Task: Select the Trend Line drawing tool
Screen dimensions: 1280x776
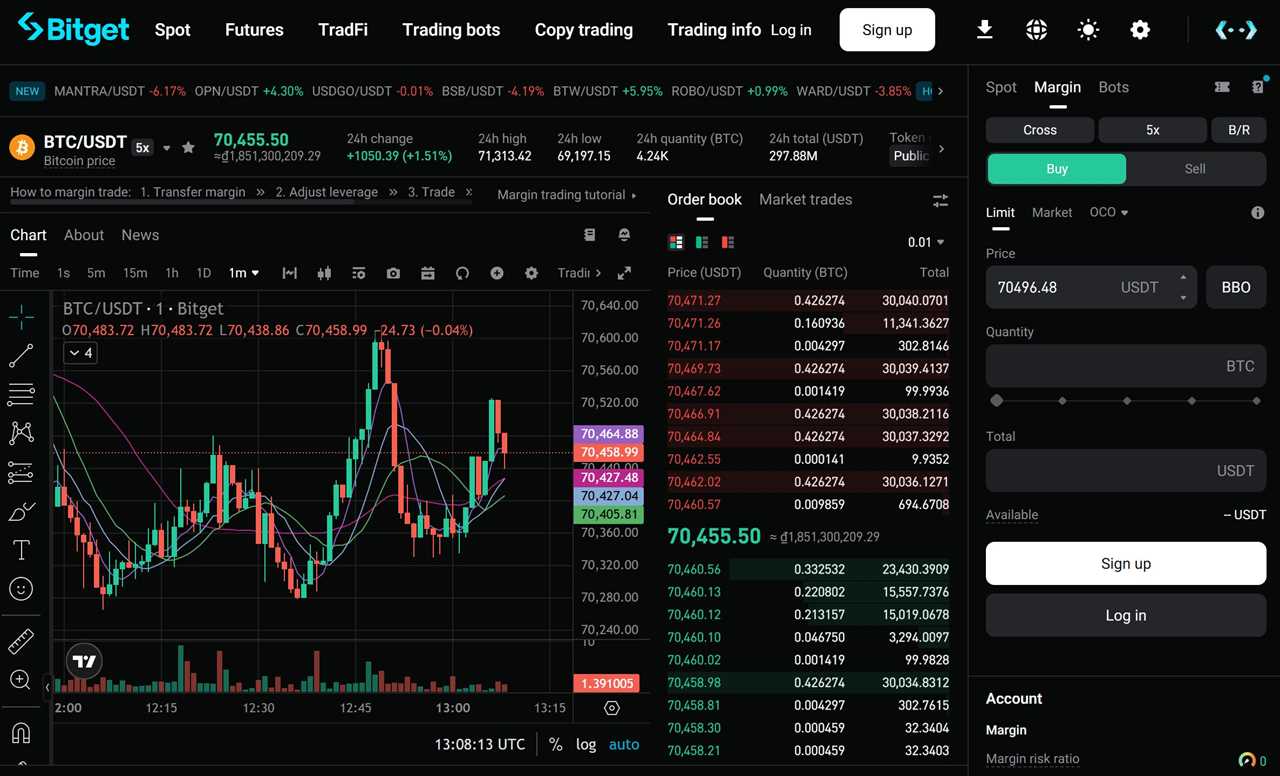Action: [x=21, y=355]
